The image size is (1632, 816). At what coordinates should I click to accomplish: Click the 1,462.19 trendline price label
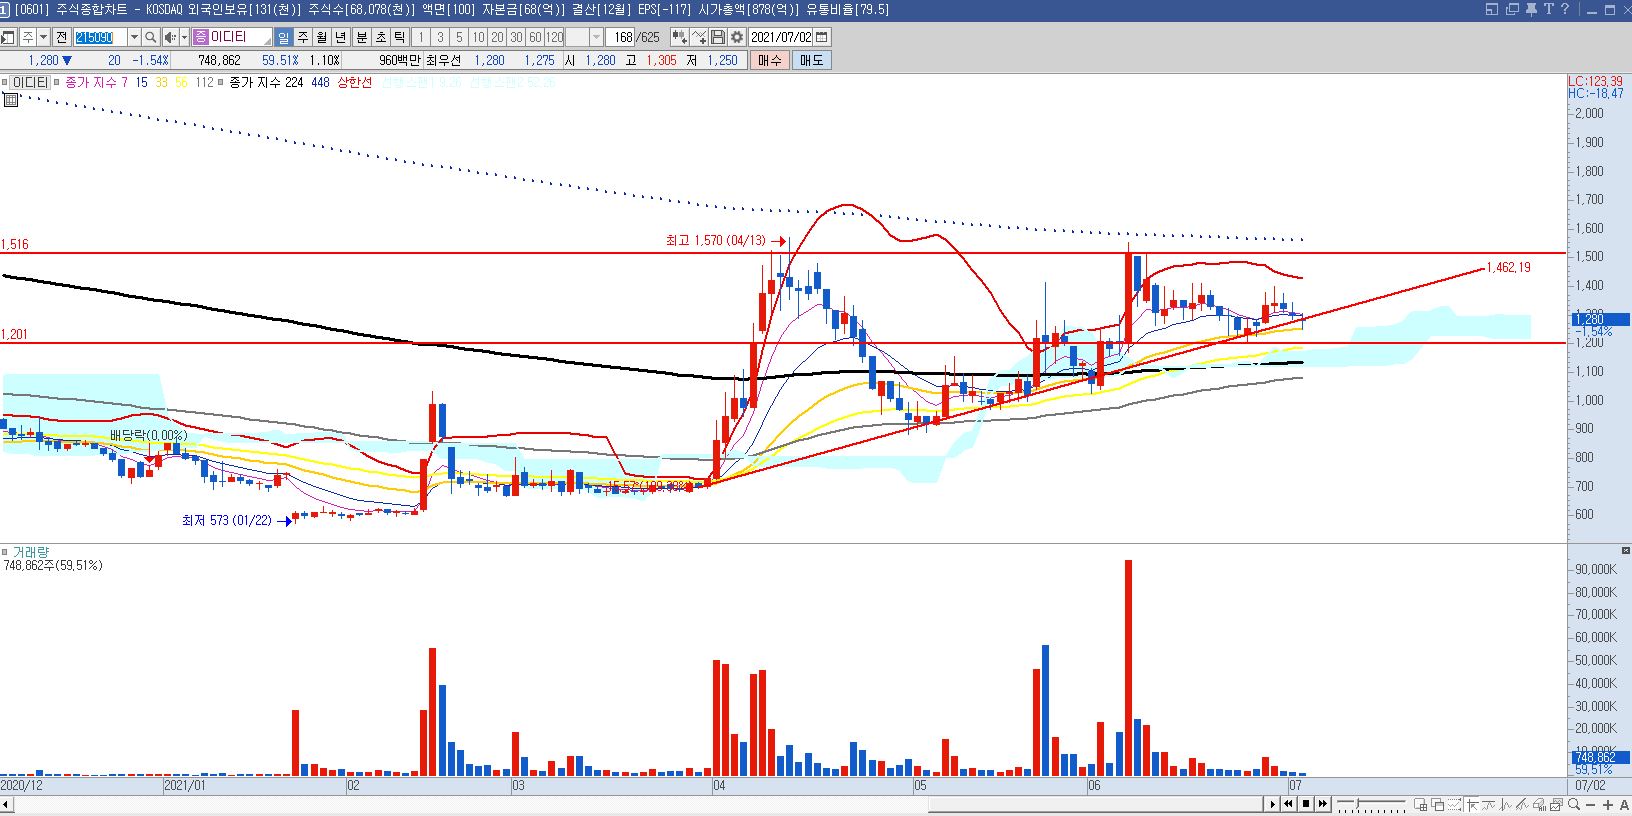[1509, 267]
